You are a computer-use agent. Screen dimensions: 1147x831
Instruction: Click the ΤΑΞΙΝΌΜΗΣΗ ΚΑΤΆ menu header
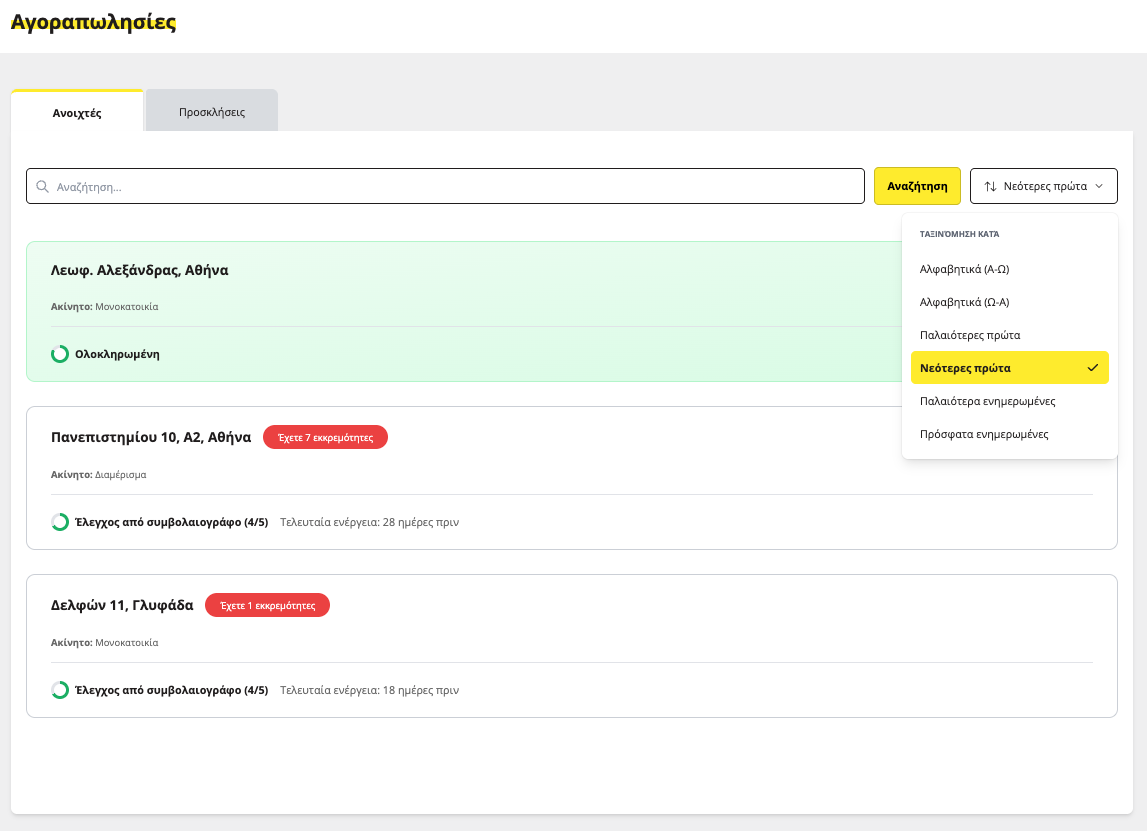click(959, 234)
